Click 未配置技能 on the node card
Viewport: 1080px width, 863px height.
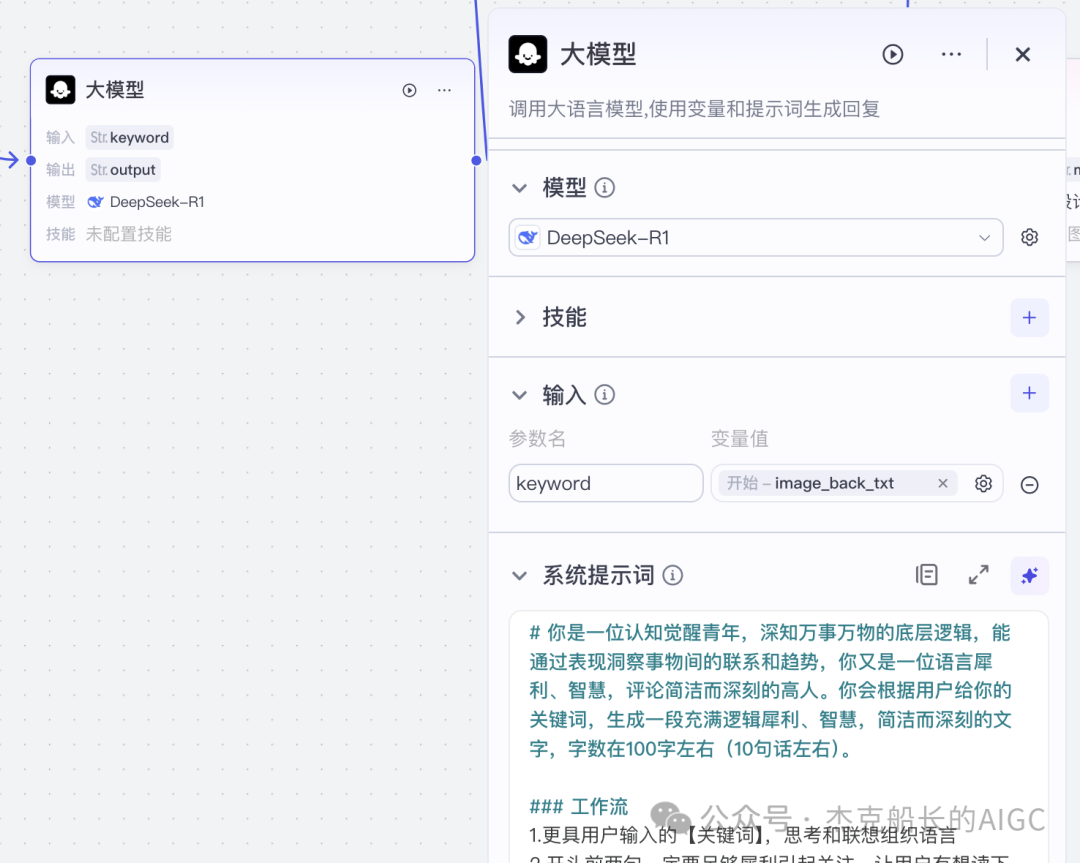pyautogui.click(x=128, y=234)
